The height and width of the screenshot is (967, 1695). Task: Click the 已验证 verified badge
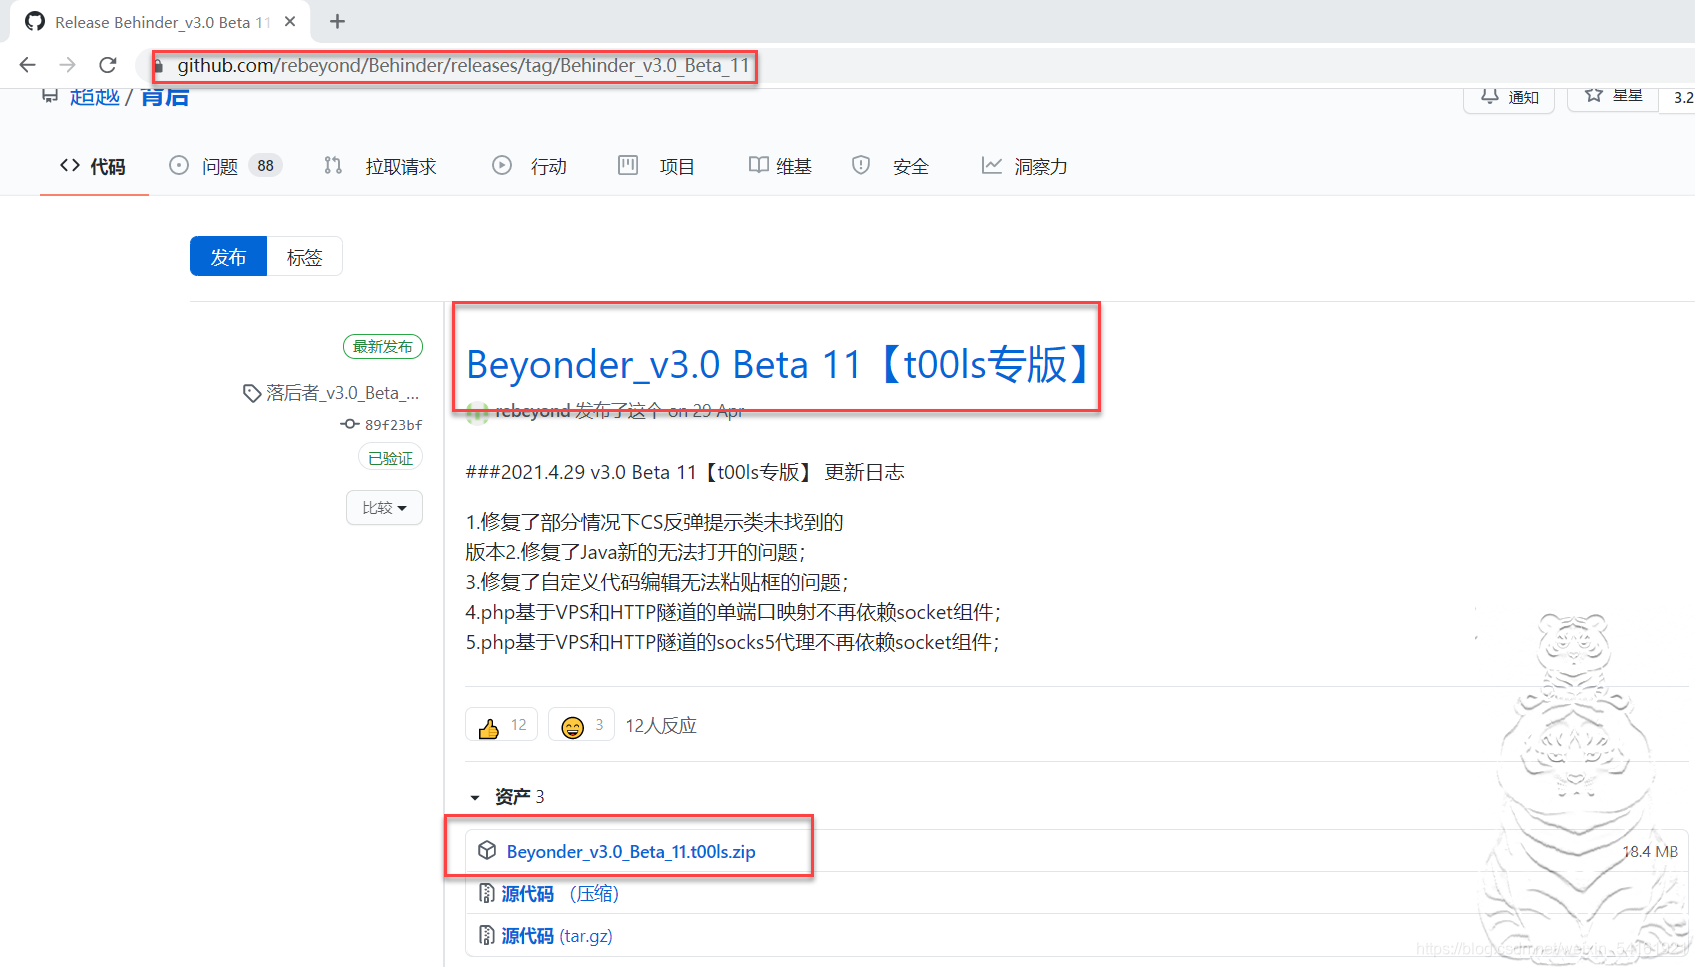pyautogui.click(x=390, y=458)
